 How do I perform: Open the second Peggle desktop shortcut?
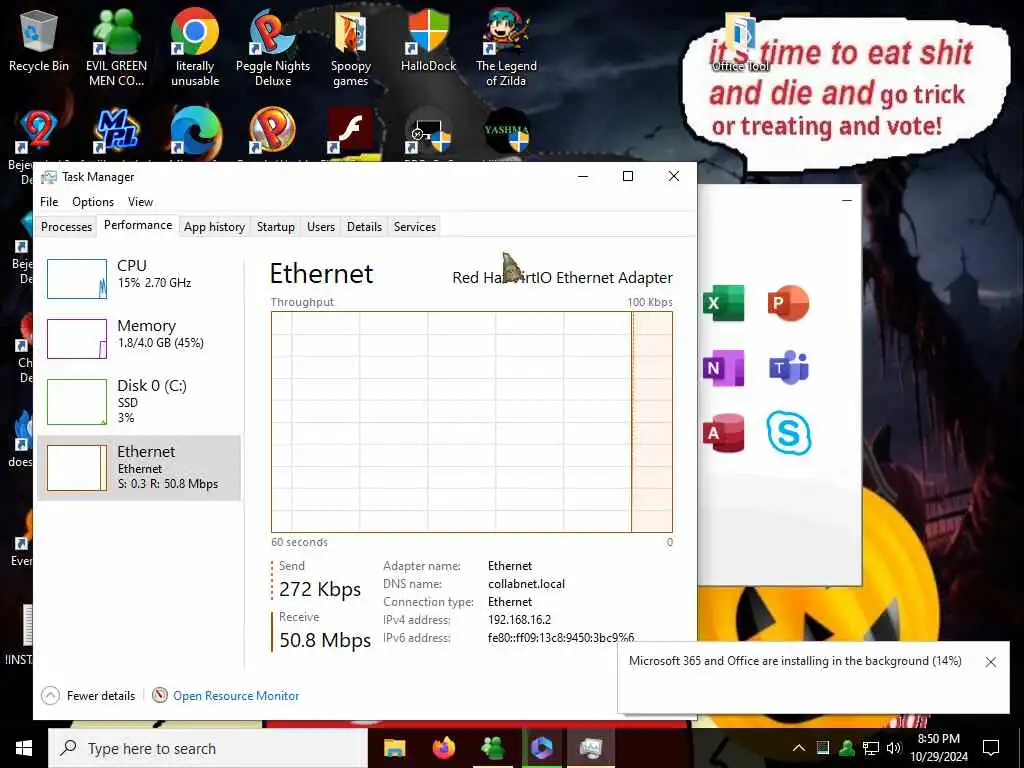point(272,130)
